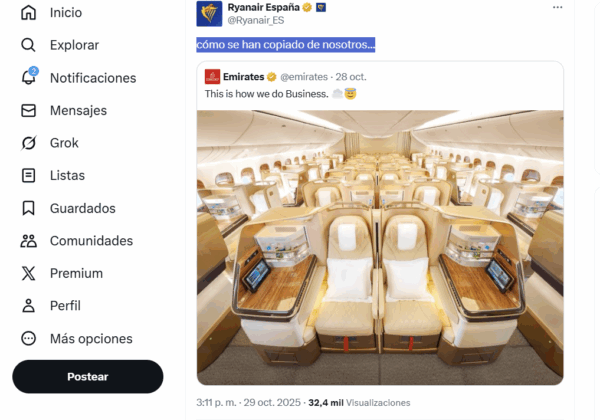Open the Perfil person icon
This screenshot has width=600, height=420.
[28, 306]
